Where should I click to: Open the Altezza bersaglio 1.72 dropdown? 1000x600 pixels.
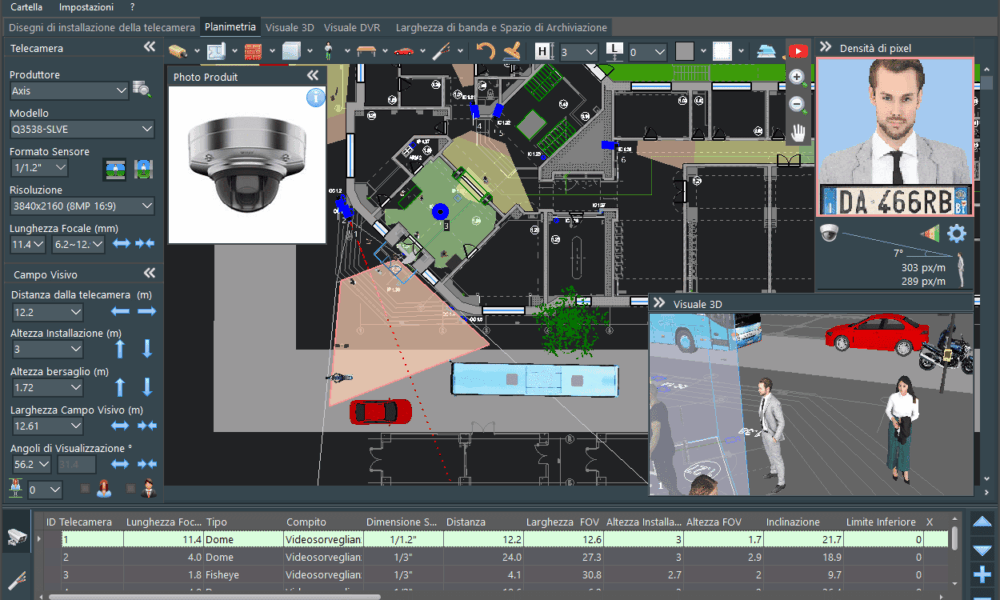coord(47,387)
